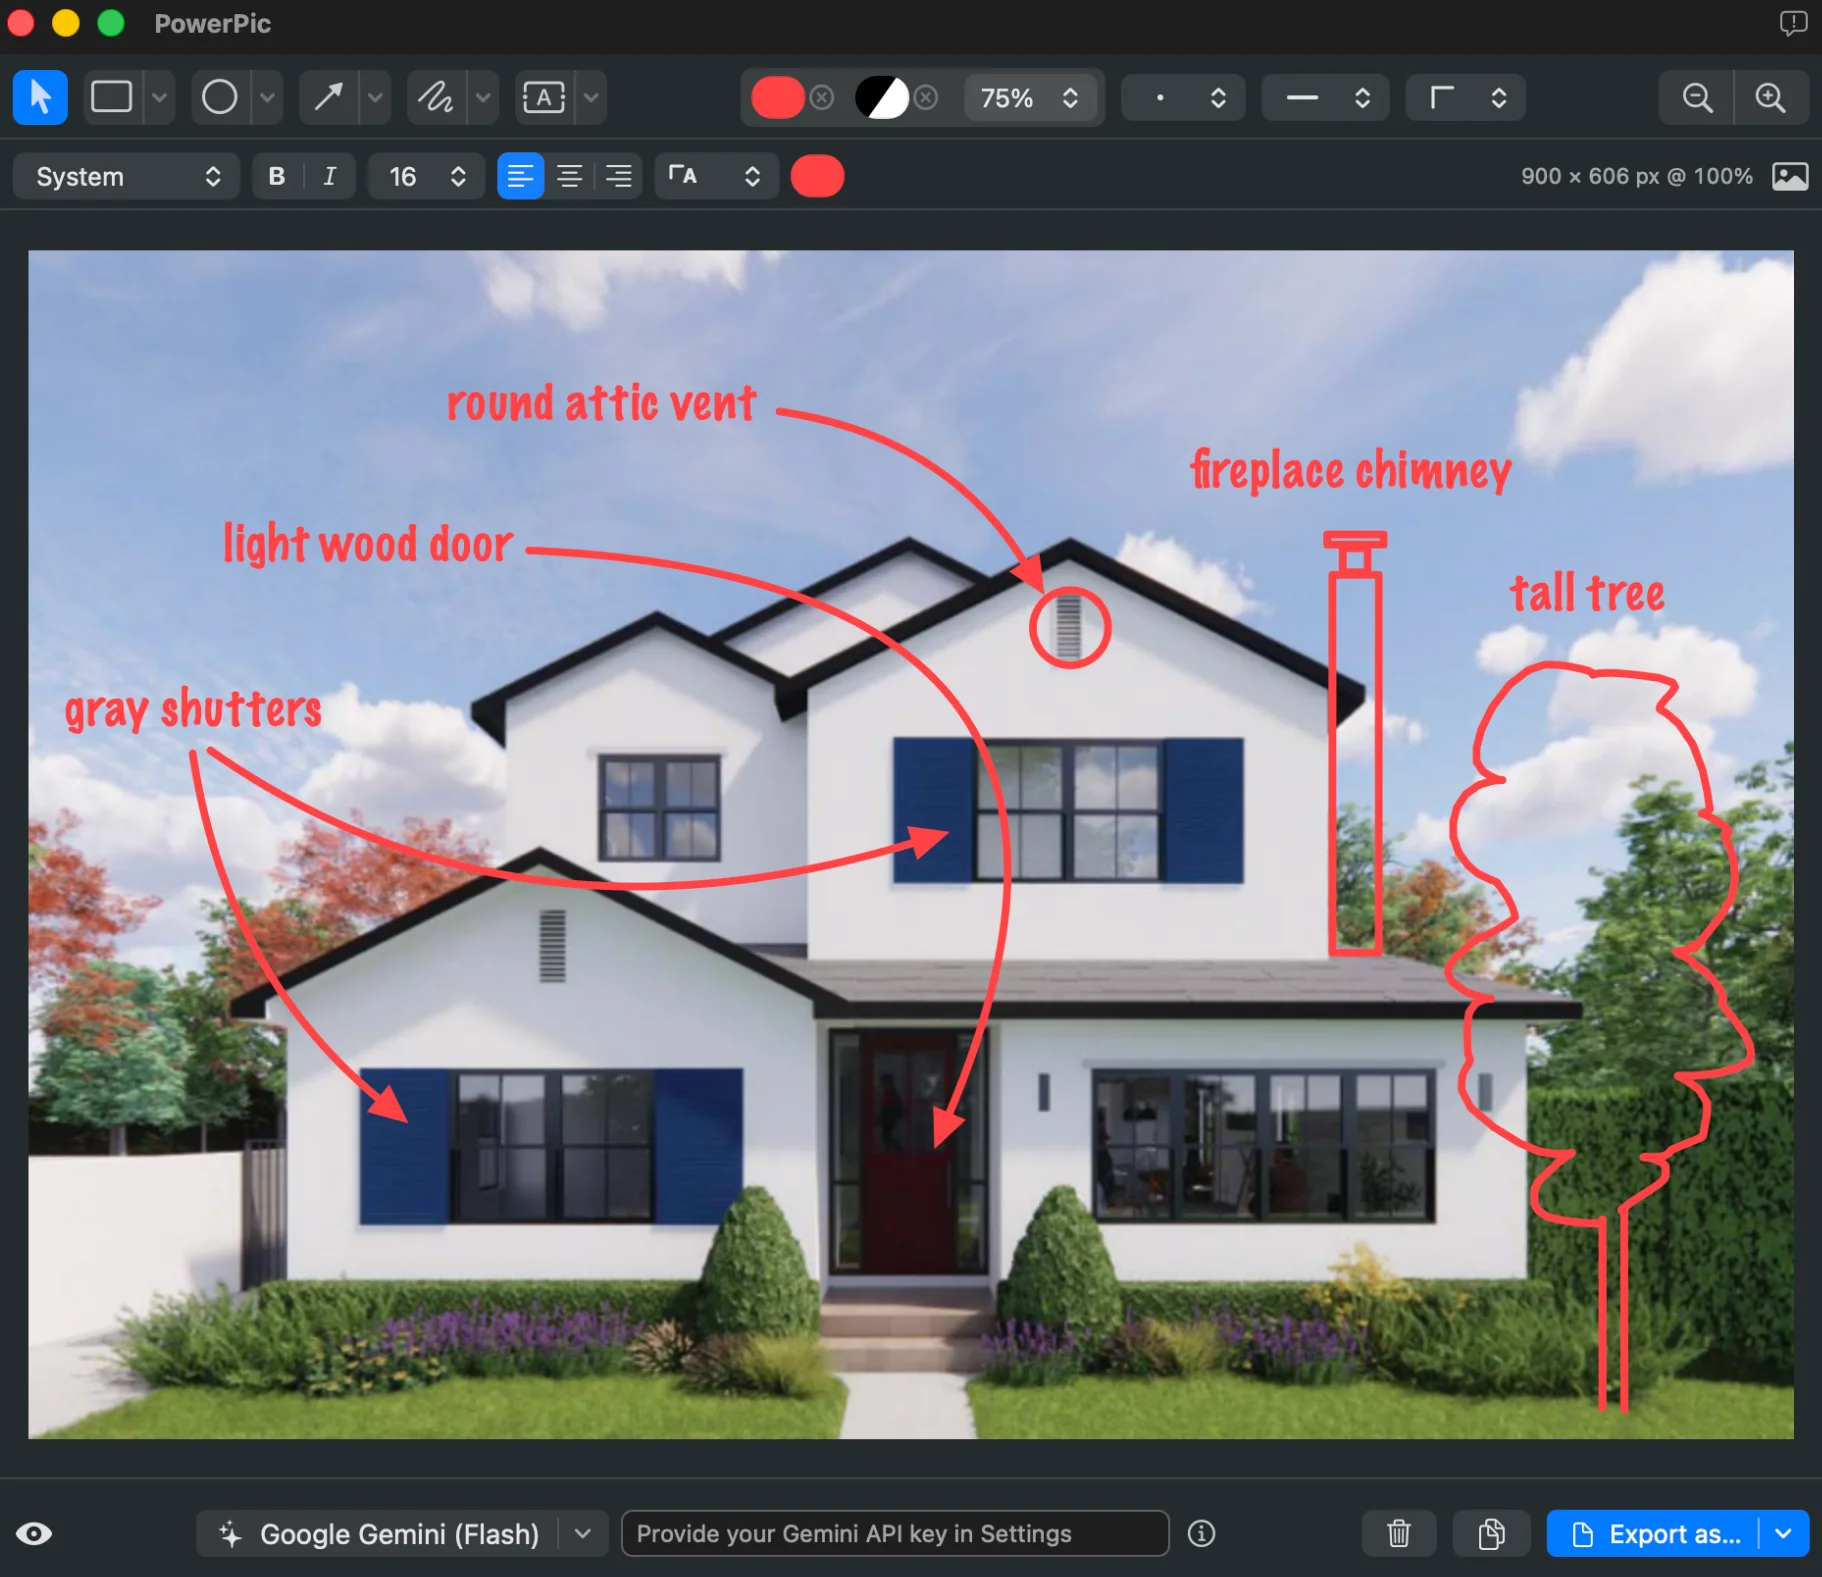This screenshot has width=1822, height=1577.
Task: Align text center
Action: point(570,177)
